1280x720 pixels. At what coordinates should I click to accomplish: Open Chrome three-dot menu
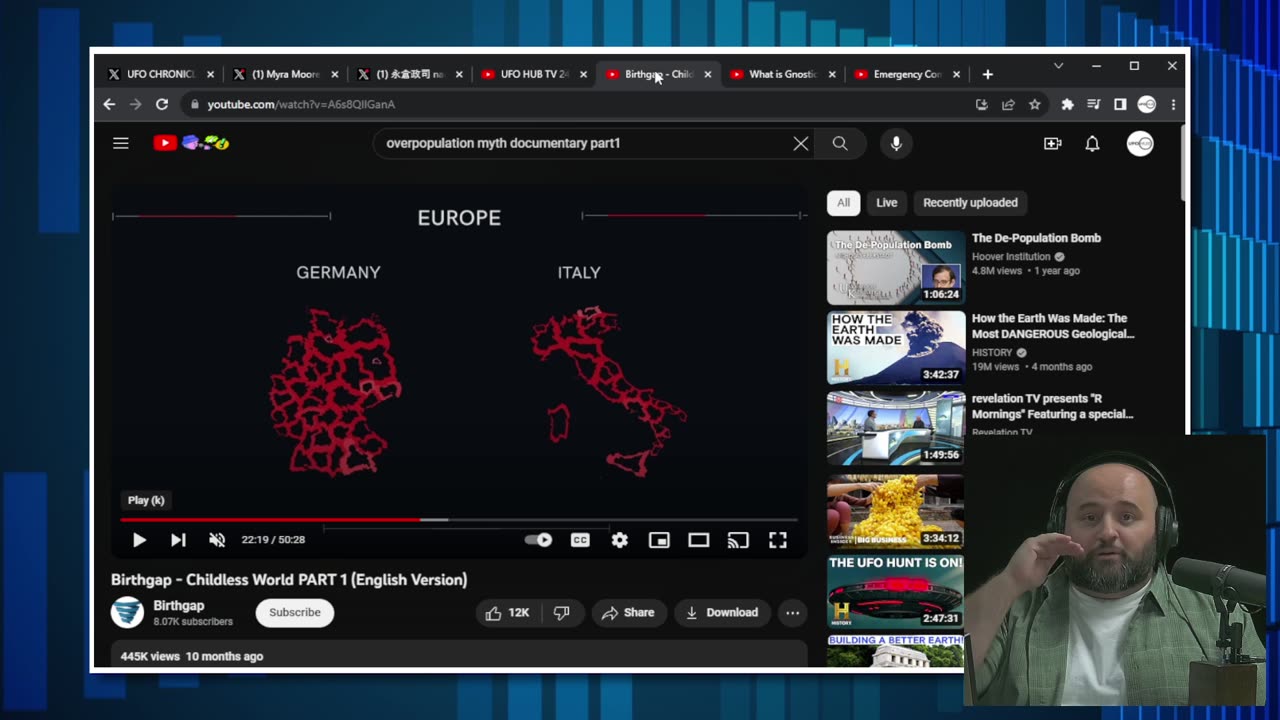tap(1173, 104)
